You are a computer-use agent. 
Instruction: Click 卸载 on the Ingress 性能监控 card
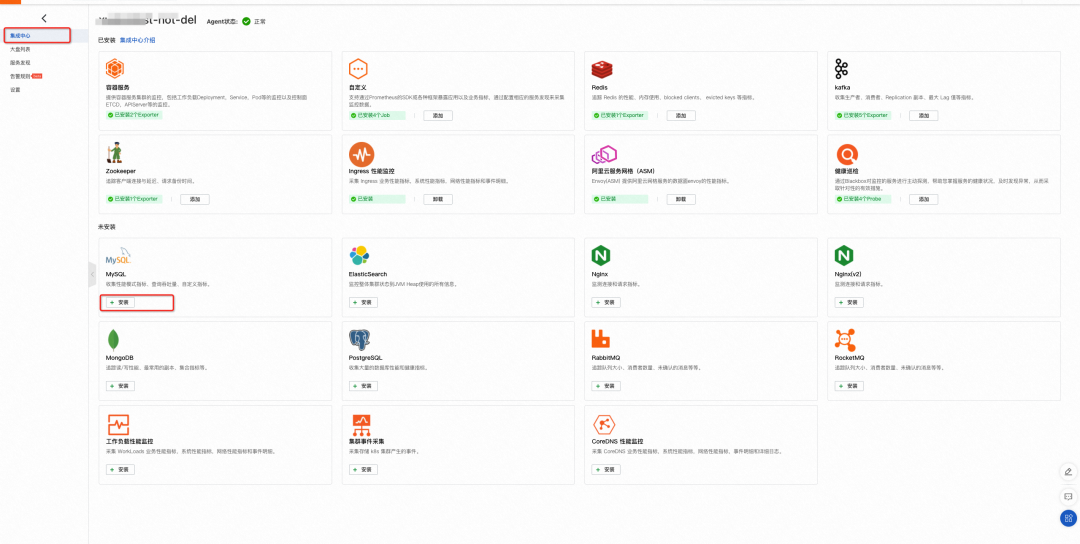[x=438, y=199]
